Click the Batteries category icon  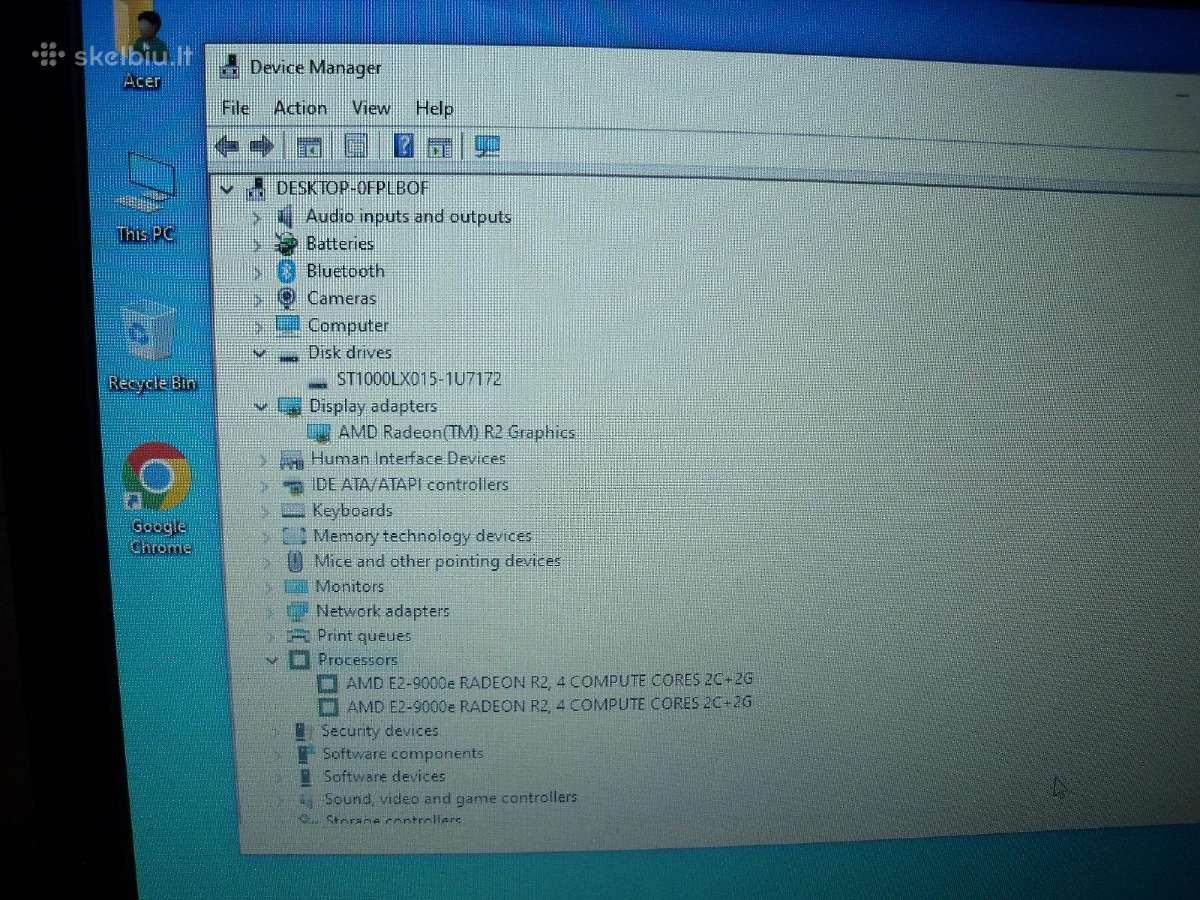tap(286, 243)
